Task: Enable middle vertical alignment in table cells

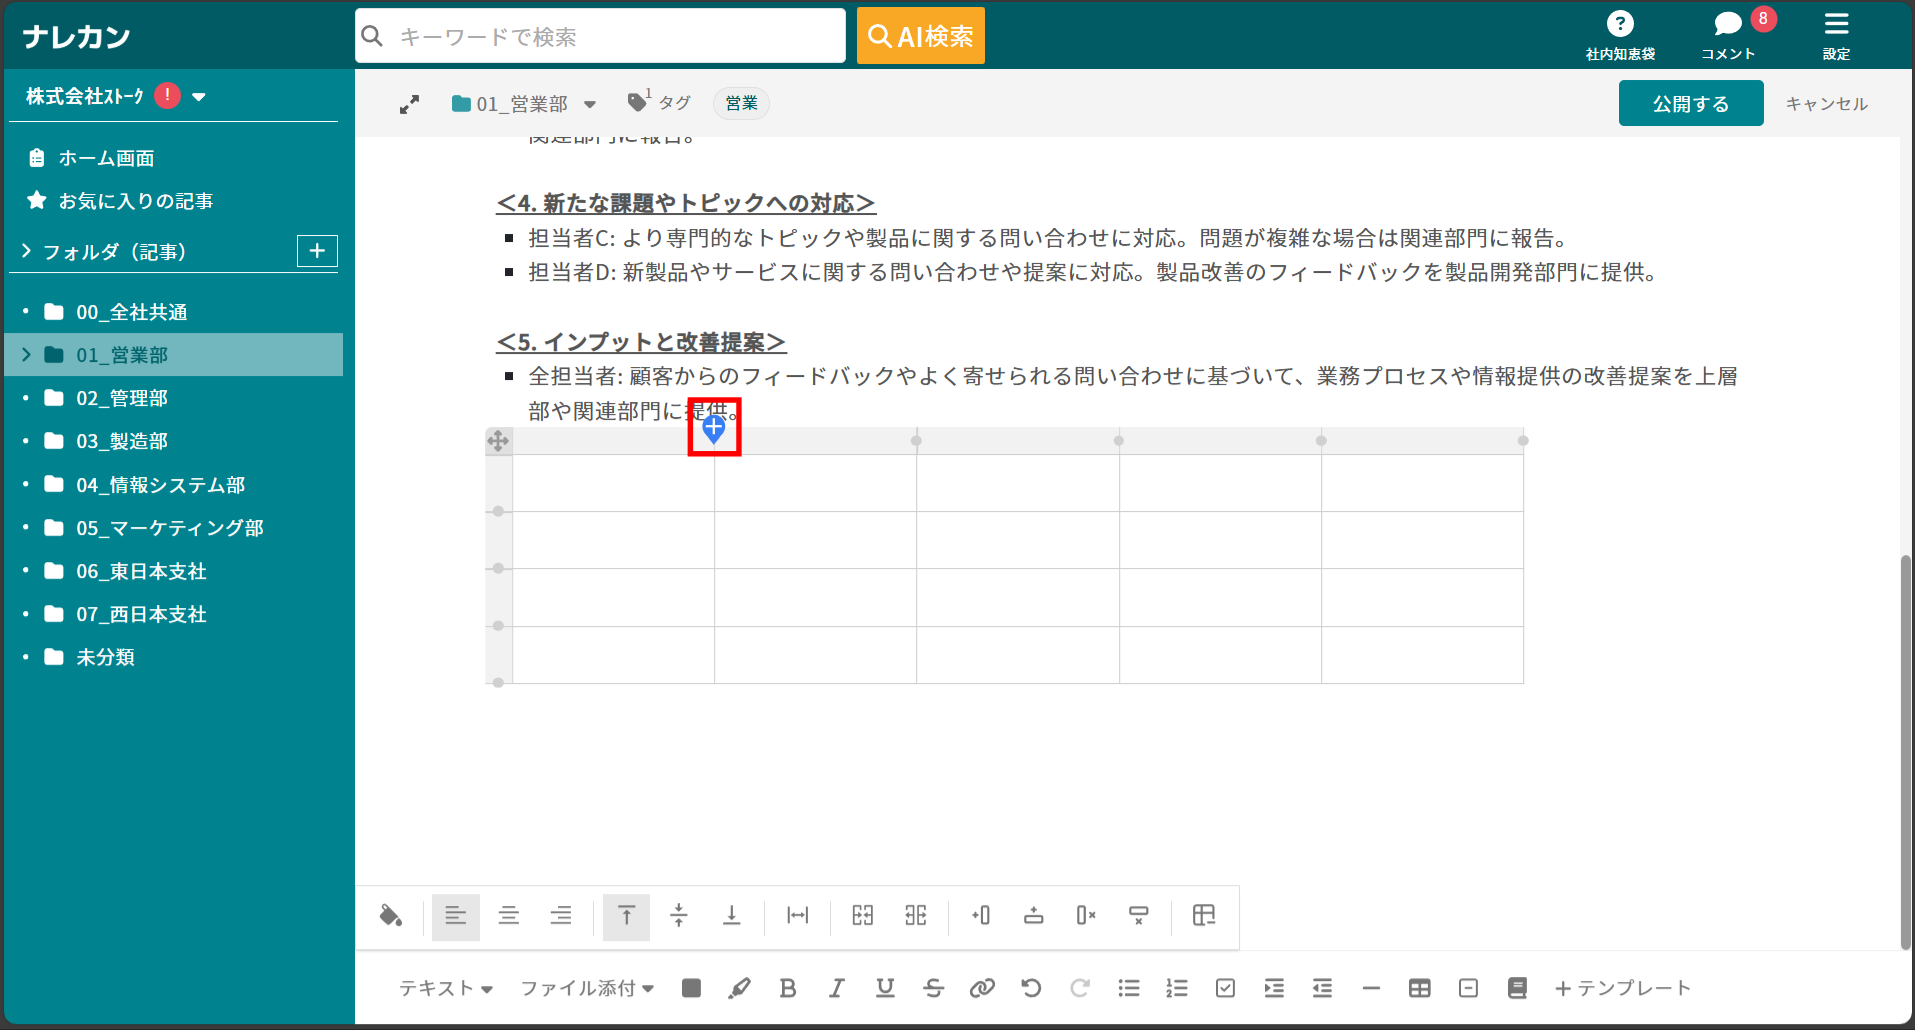Action: [x=679, y=916]
